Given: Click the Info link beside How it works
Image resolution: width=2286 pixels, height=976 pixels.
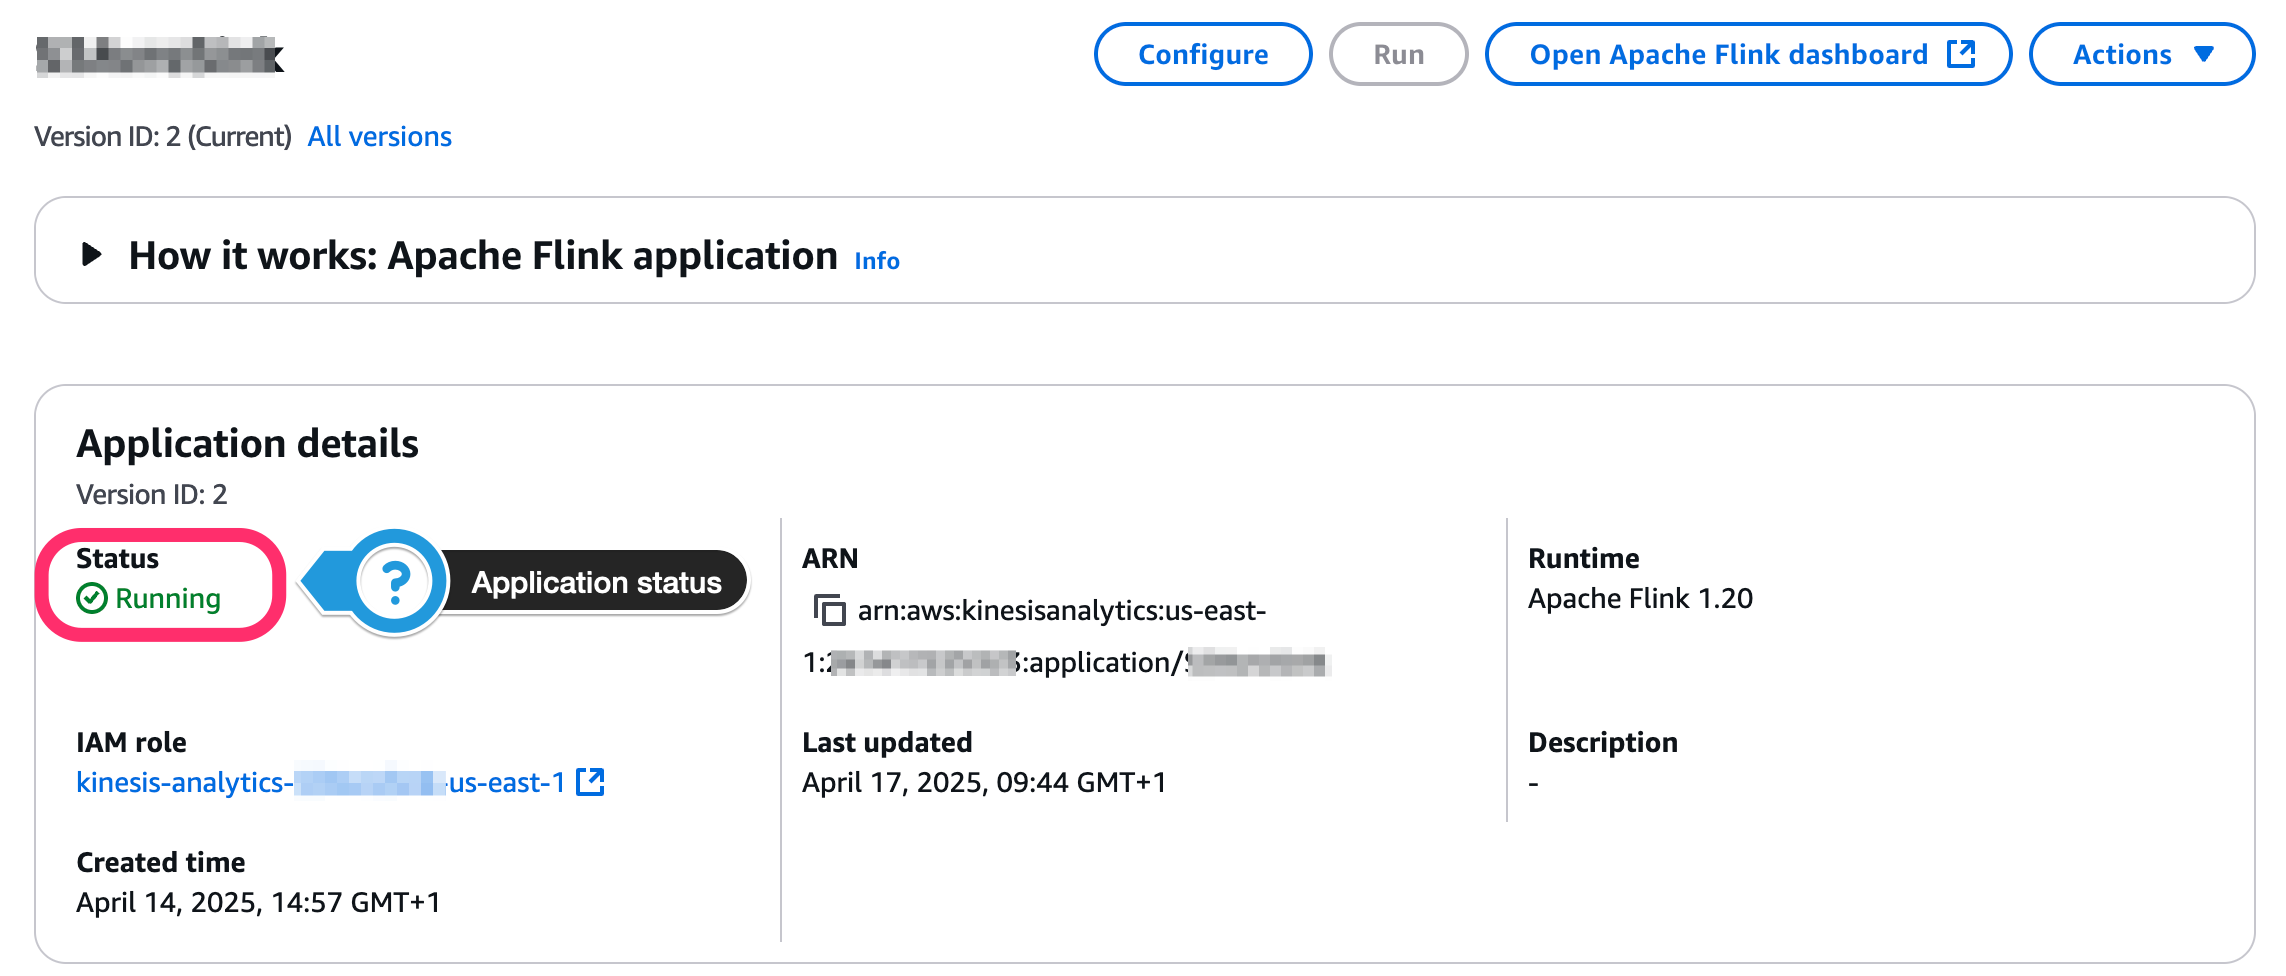Looking at the screenshot, I should coord(875,260).
